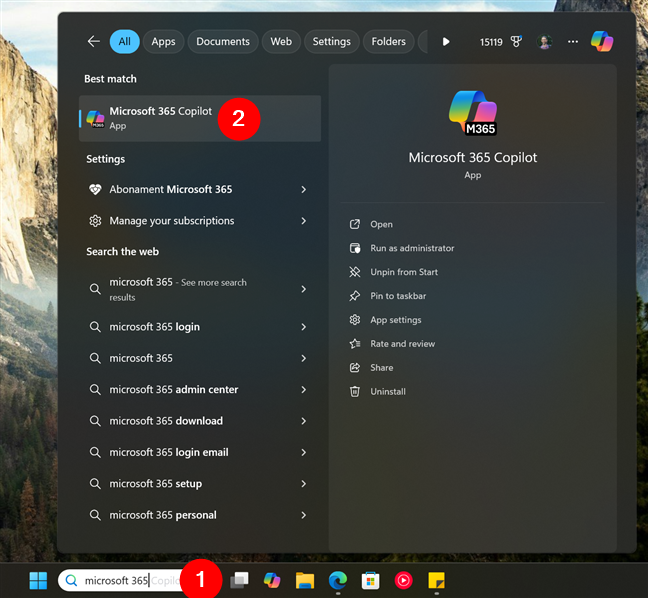Choose Uninstall in app actions
This screenshot has height=598, width=648.
click(x=388, y=392)
